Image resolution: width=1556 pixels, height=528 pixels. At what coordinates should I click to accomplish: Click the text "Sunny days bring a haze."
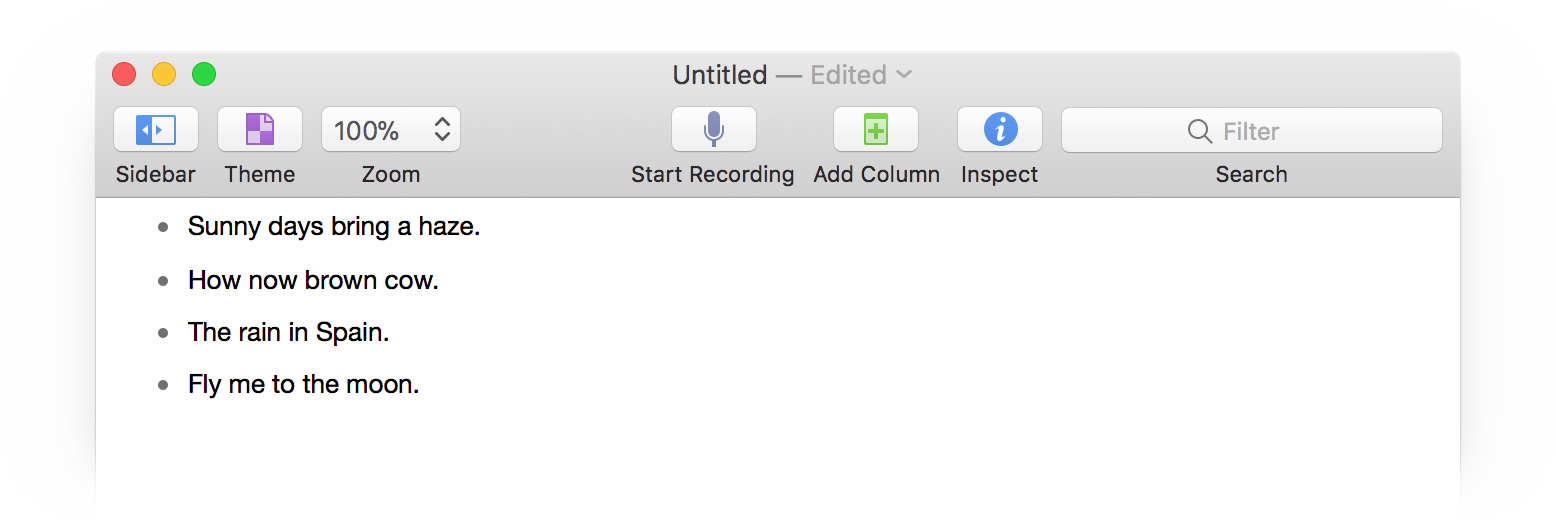[334, 227]
